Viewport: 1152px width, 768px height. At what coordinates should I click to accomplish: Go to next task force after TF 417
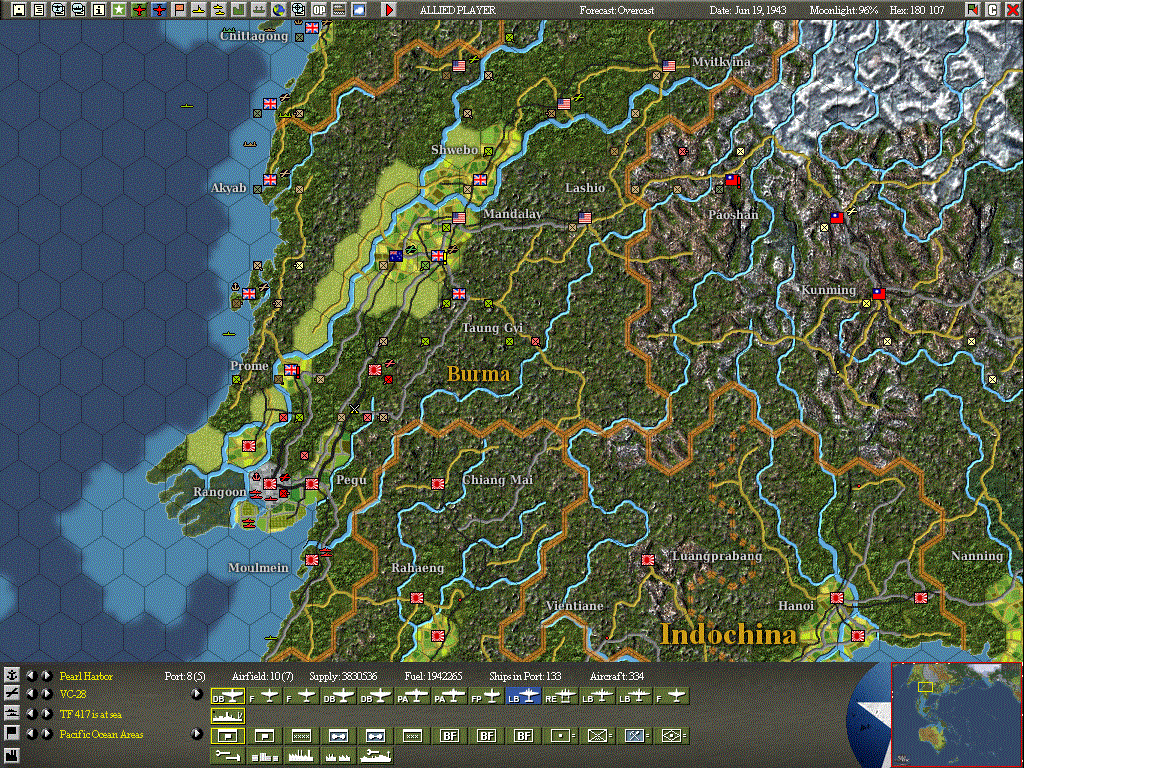pyautogui.click(x=46, y=714)
